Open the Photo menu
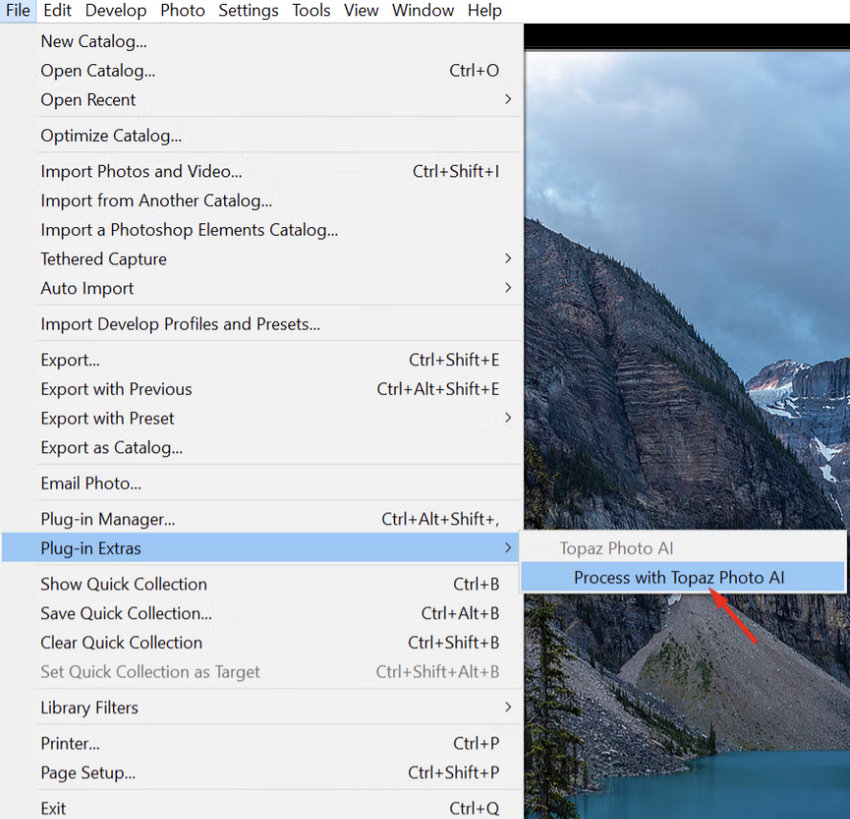Screen dimensions: 850x819 pos(182,11)
